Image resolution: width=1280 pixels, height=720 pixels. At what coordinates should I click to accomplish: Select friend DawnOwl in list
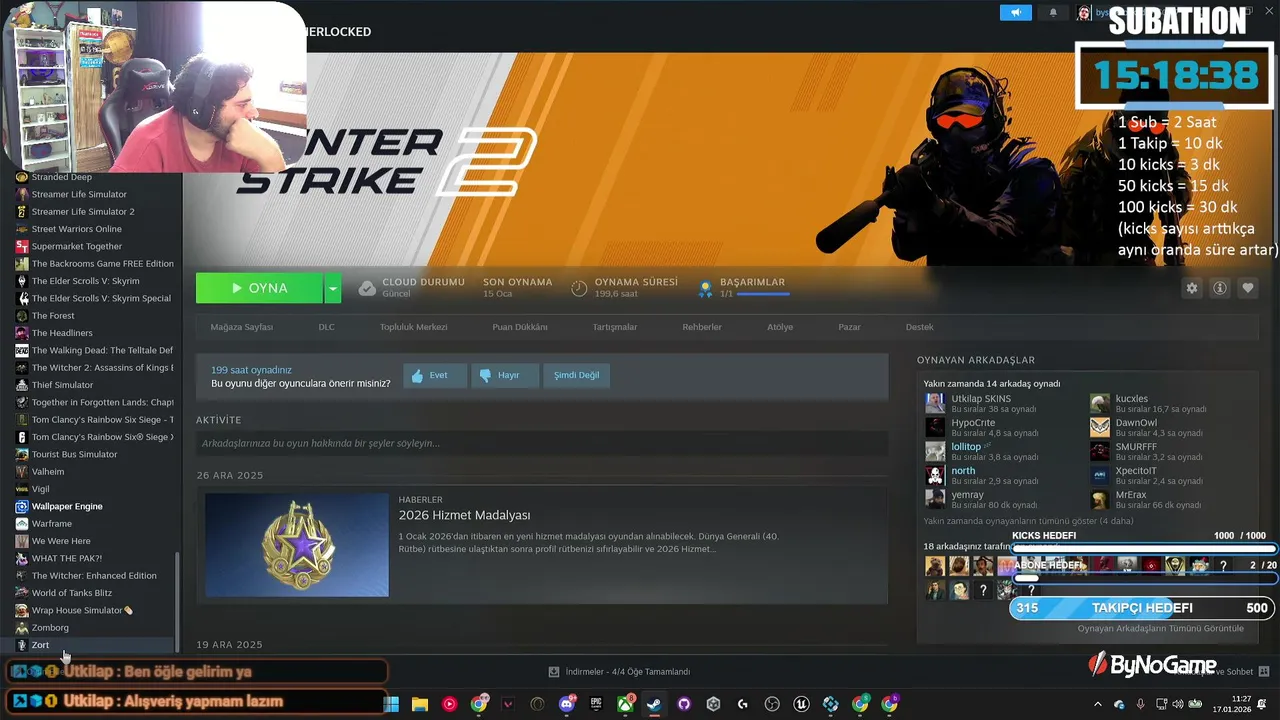pyautogui.click(x=1136, y=423)
